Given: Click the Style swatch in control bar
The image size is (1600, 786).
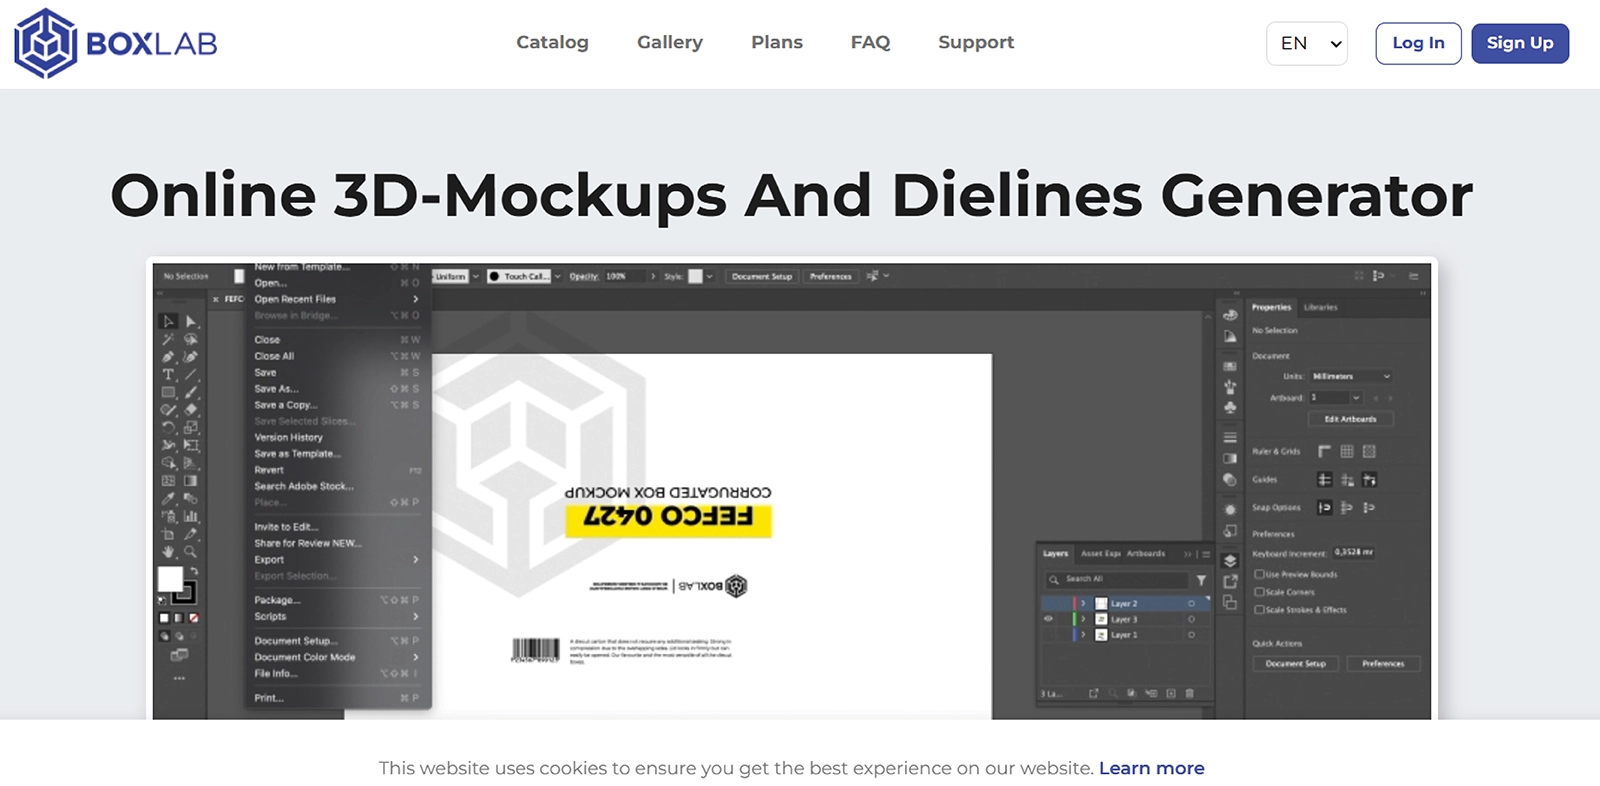Looking at the screenshot, I should 695,276.
